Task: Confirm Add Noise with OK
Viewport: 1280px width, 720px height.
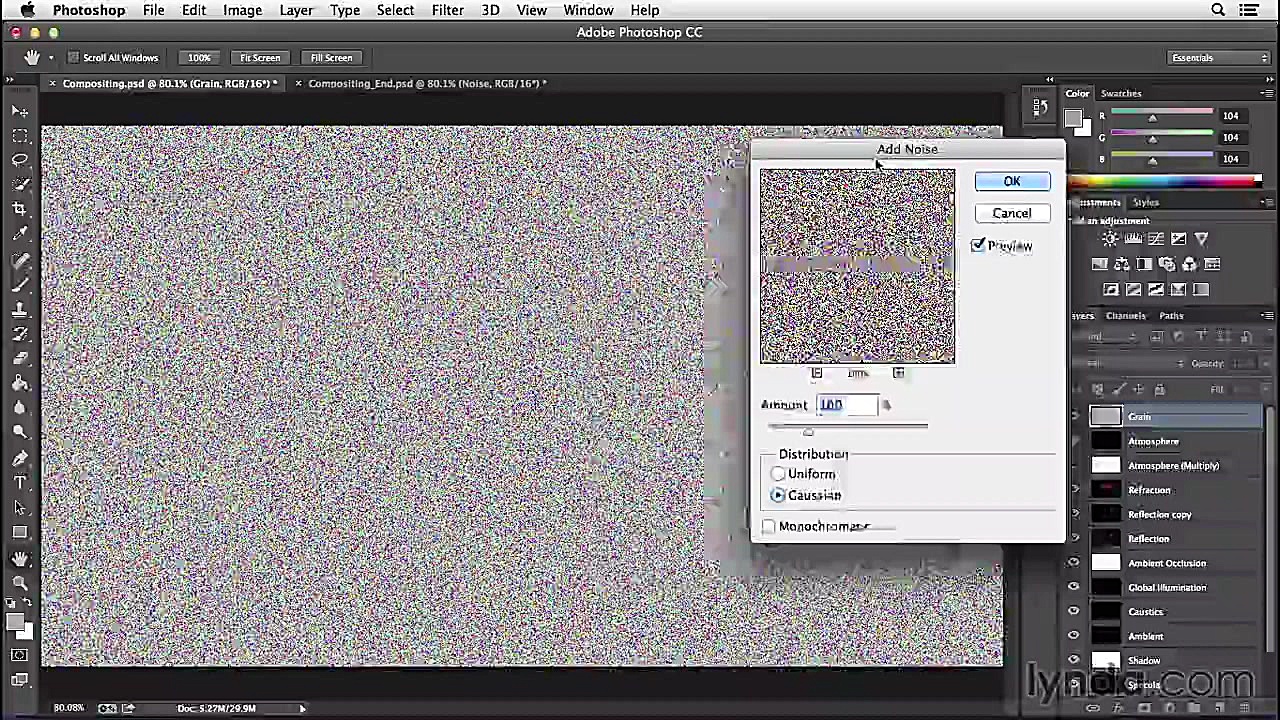Action: coord(1012,181)
